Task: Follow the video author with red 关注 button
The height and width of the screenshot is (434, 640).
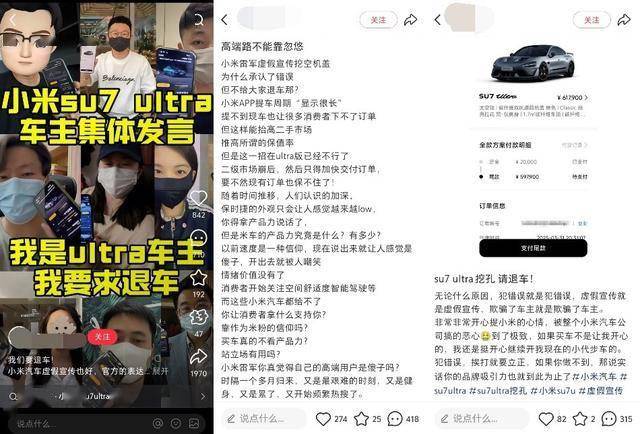Action: 102,337
